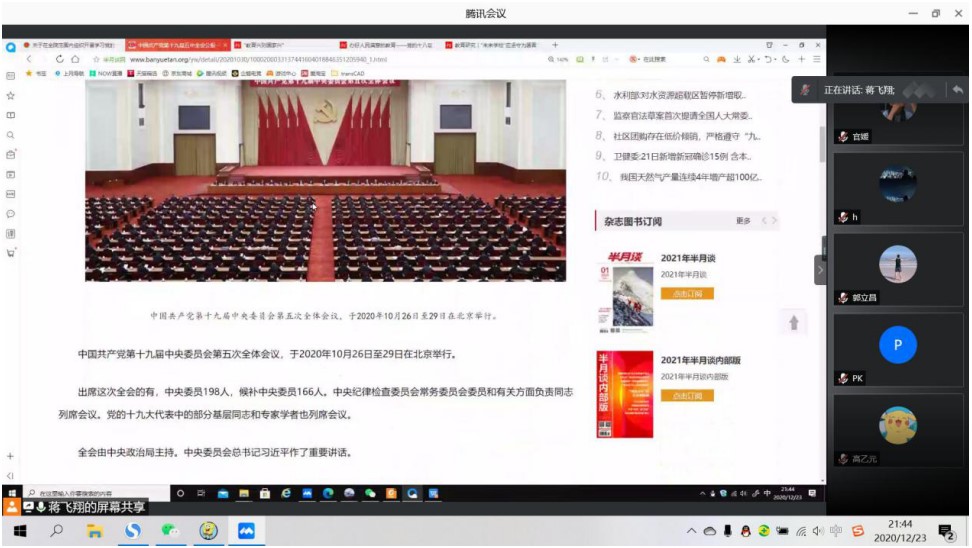Open Windows search from the outer taskbar
The width and height of the screenshot is (972, 548).
[56, 531]
